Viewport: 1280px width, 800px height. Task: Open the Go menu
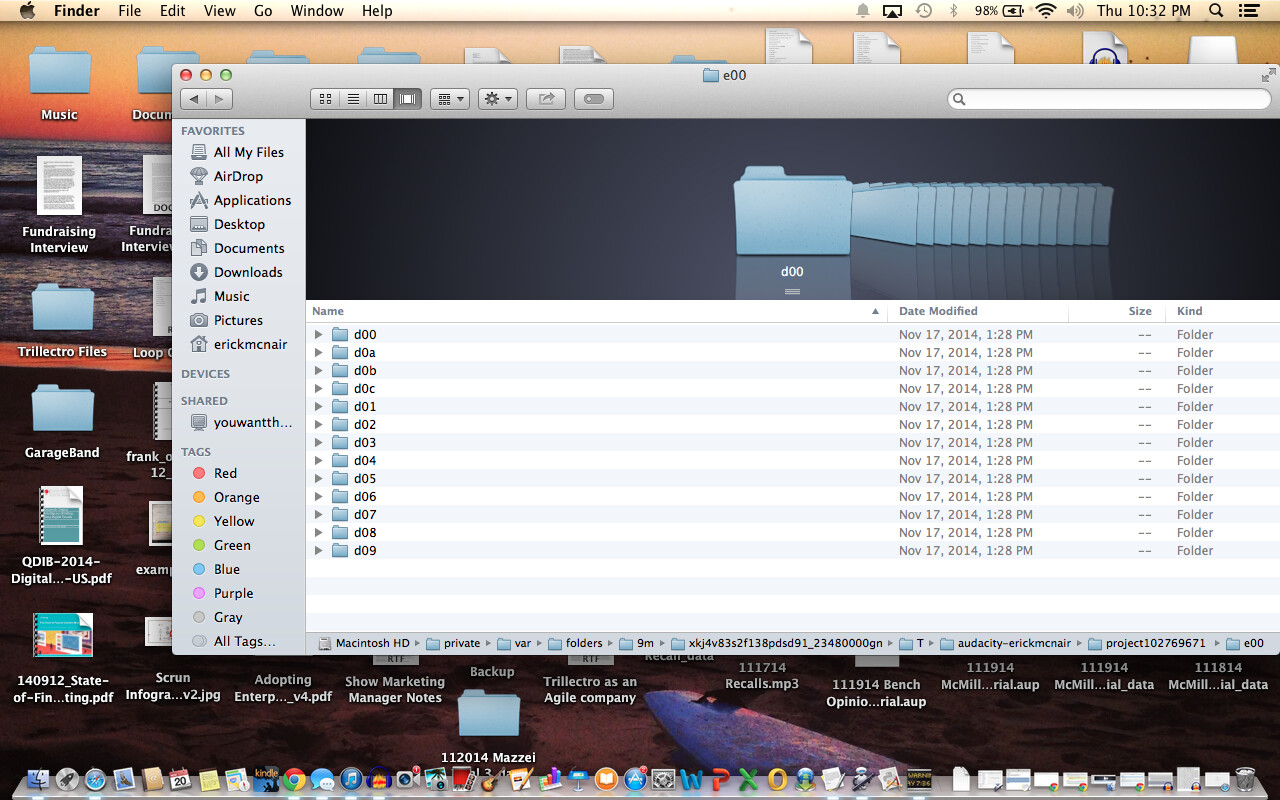263,11
